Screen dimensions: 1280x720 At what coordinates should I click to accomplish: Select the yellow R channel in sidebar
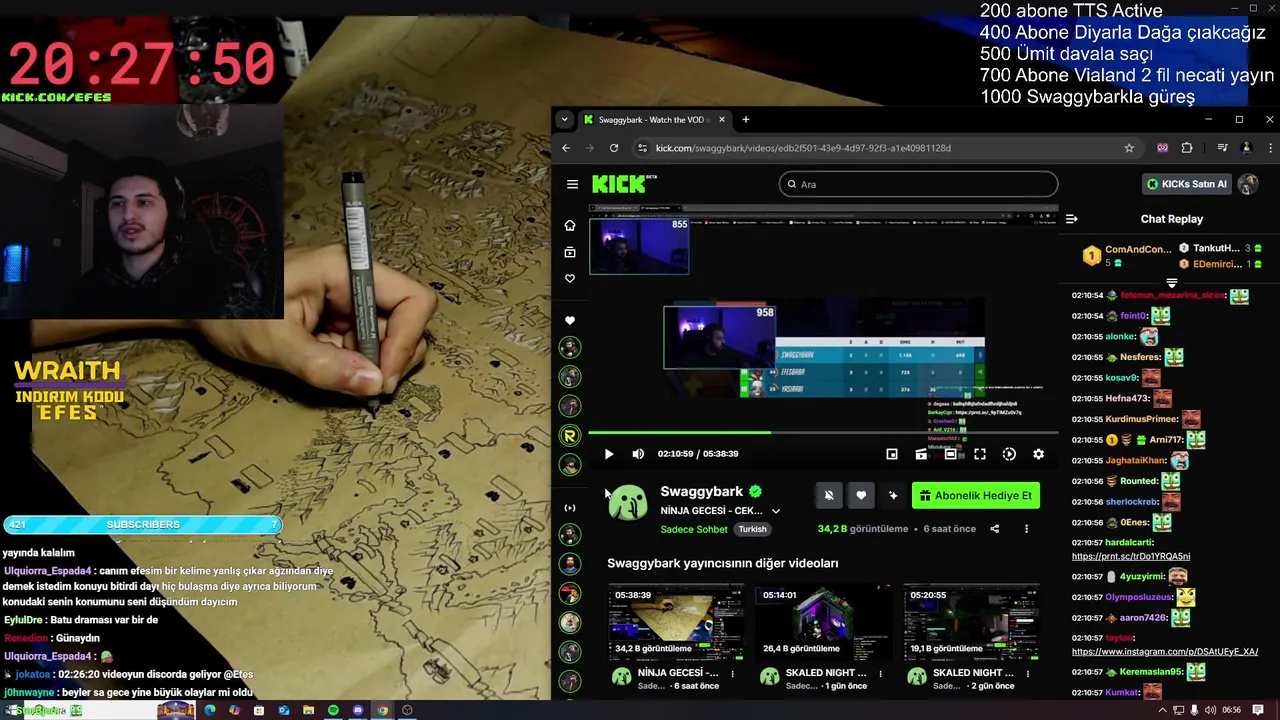[570, 435]
